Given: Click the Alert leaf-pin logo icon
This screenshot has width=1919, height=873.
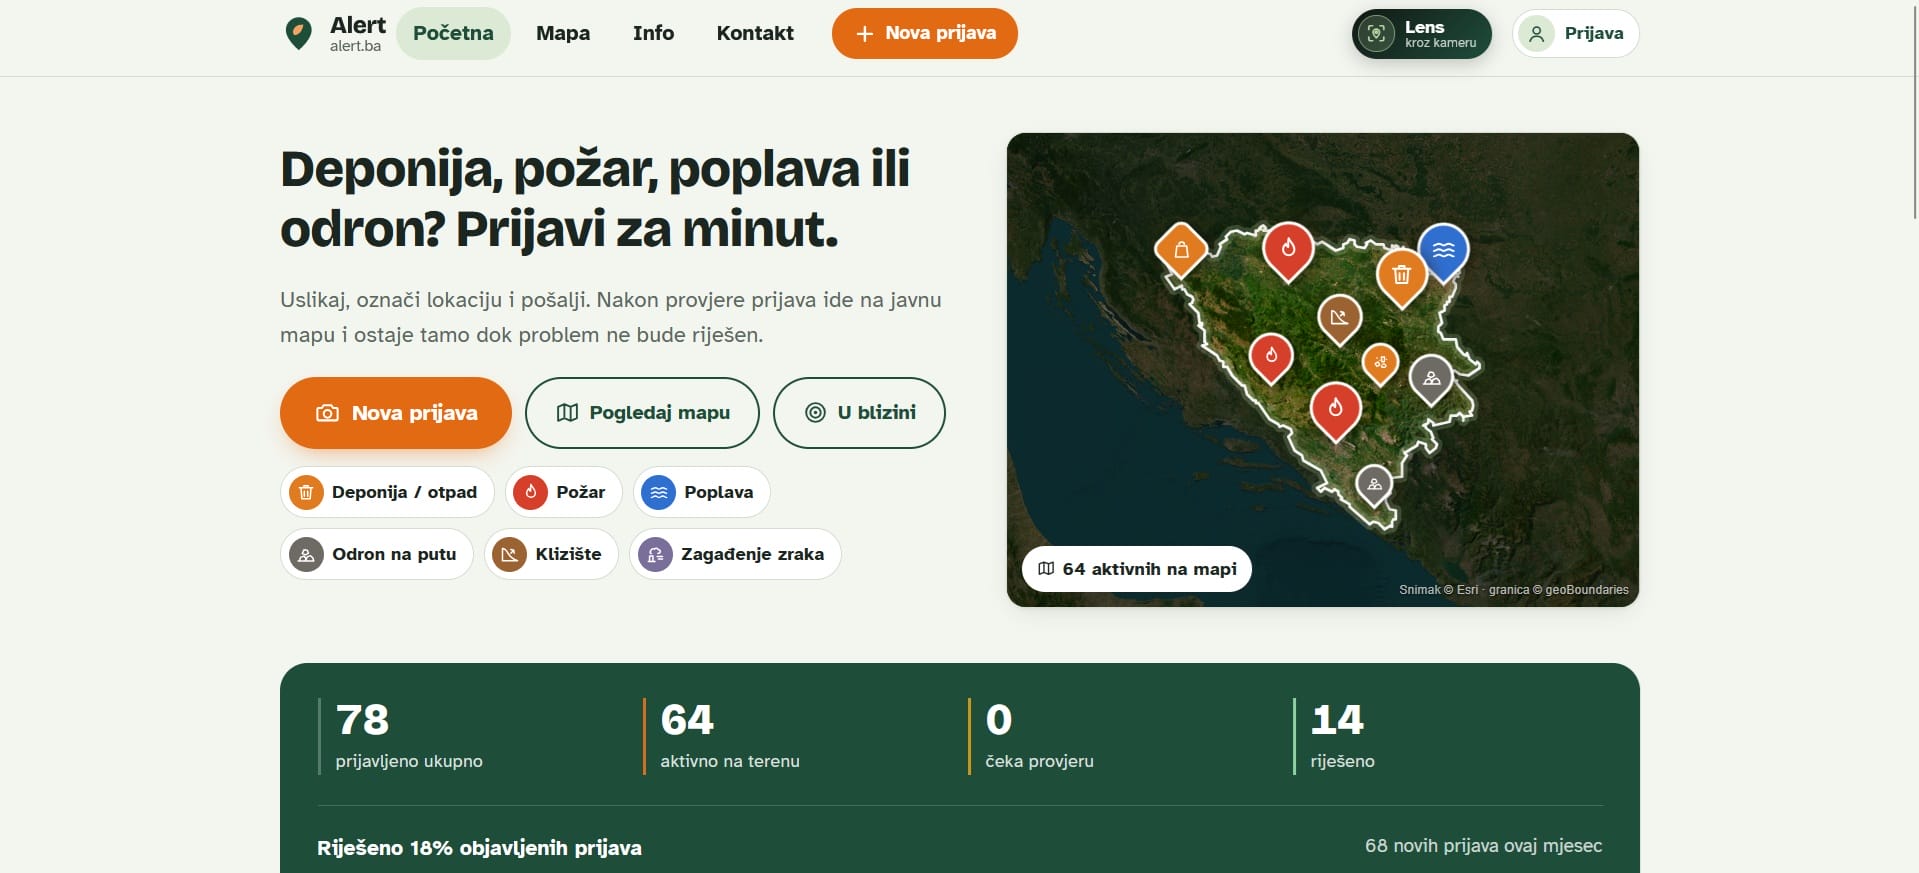Looking at the screenshot, I should tap(298, 33).
